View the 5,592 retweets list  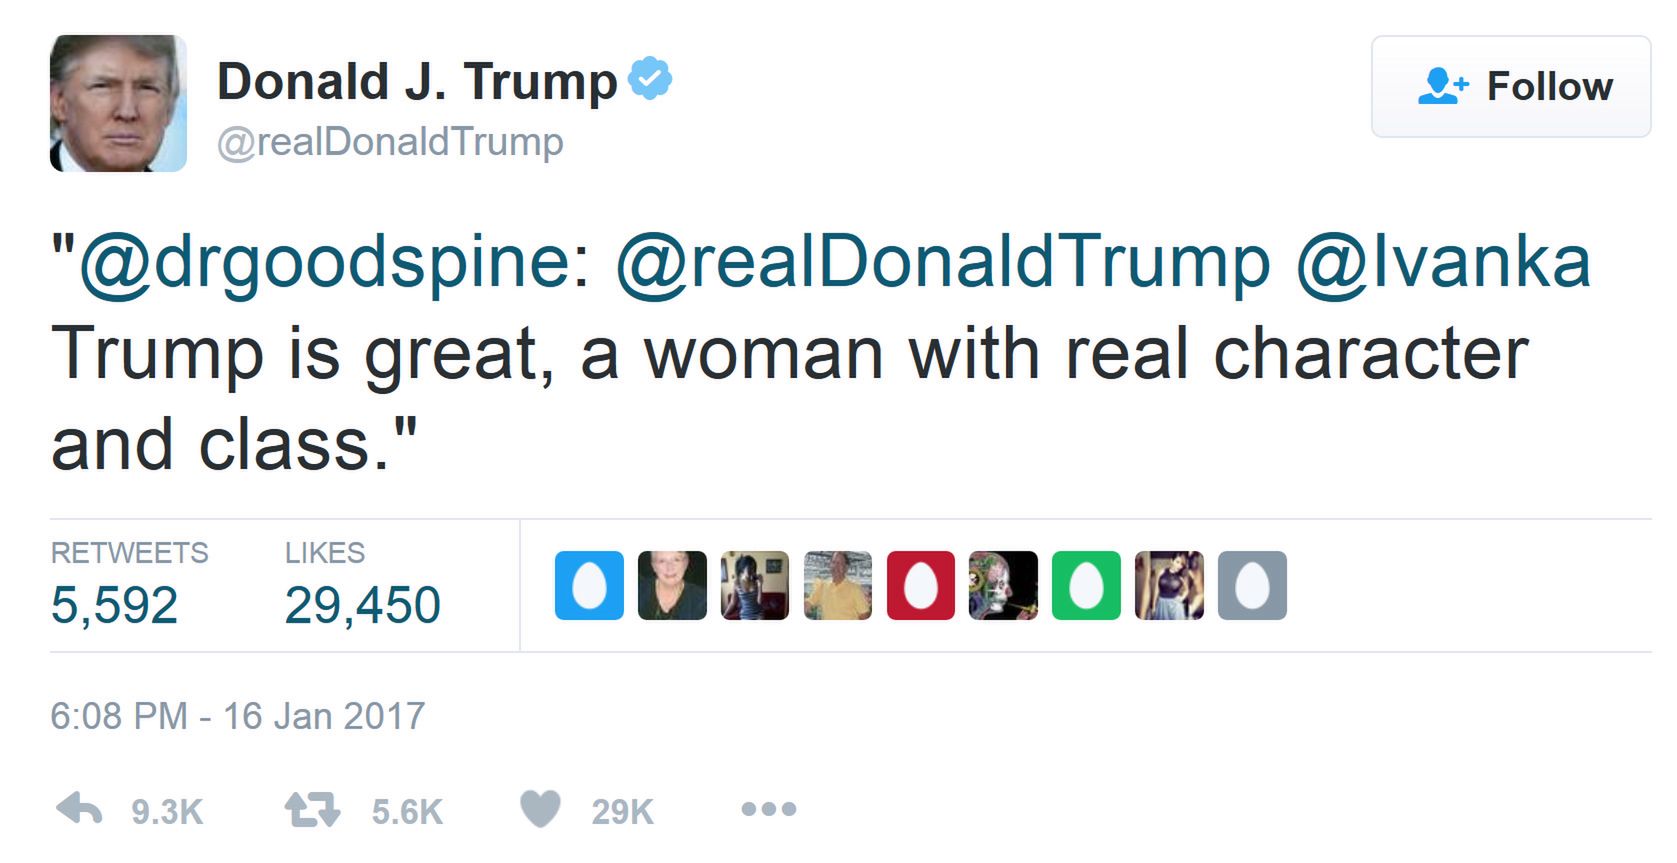[x=114, y=604]
